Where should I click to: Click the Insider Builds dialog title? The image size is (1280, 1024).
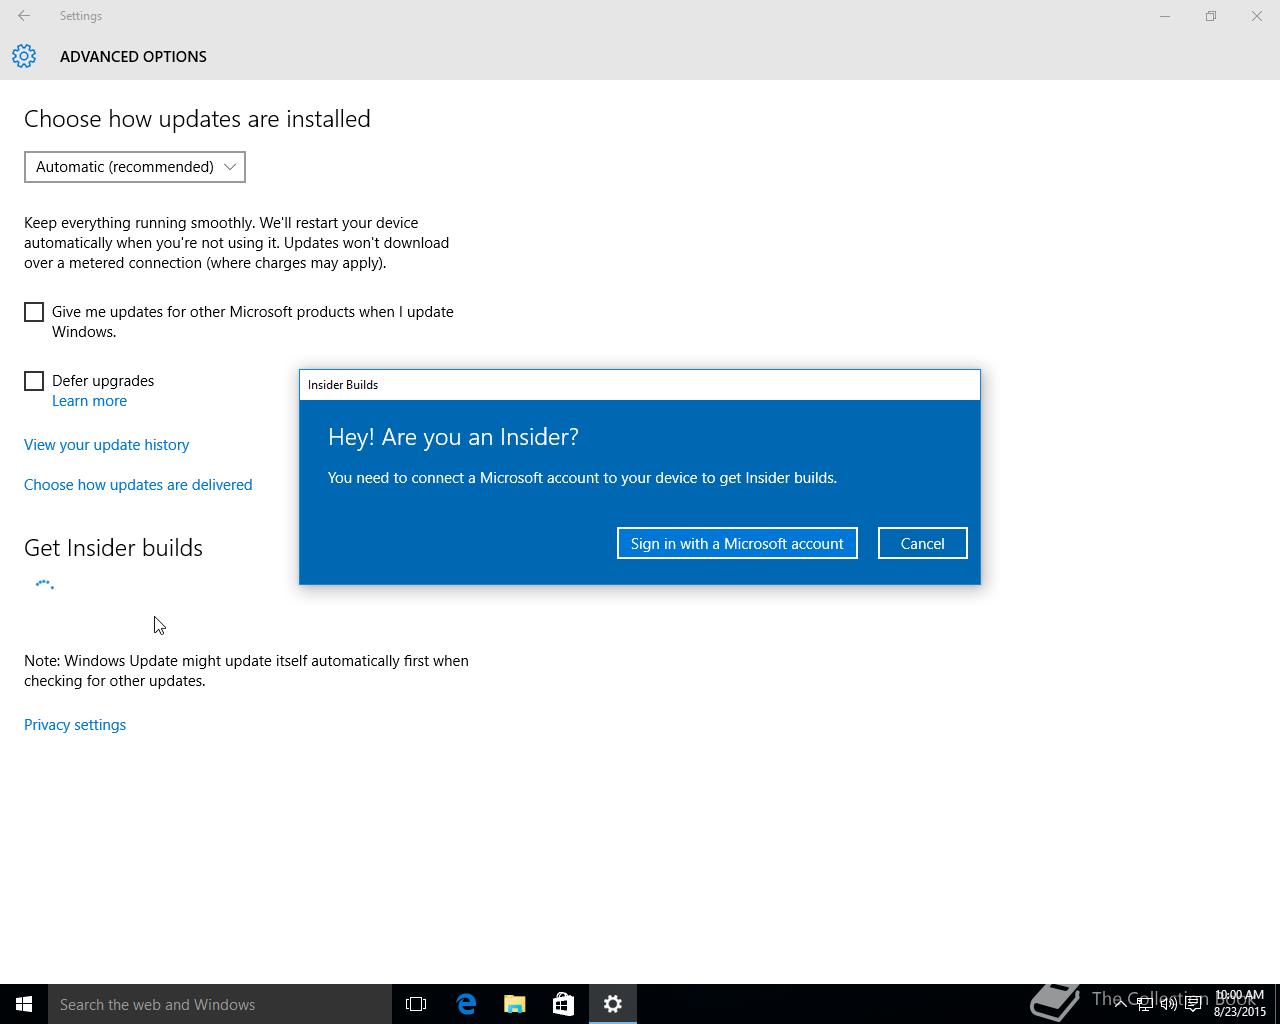(343, 385)
